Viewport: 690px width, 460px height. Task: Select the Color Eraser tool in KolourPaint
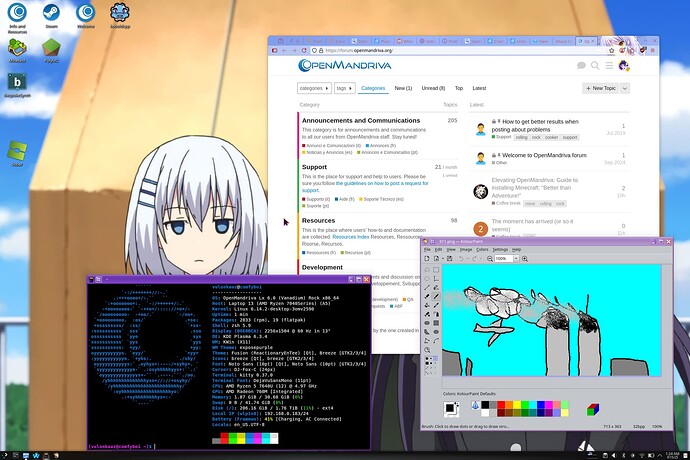(x=427, y=314)
